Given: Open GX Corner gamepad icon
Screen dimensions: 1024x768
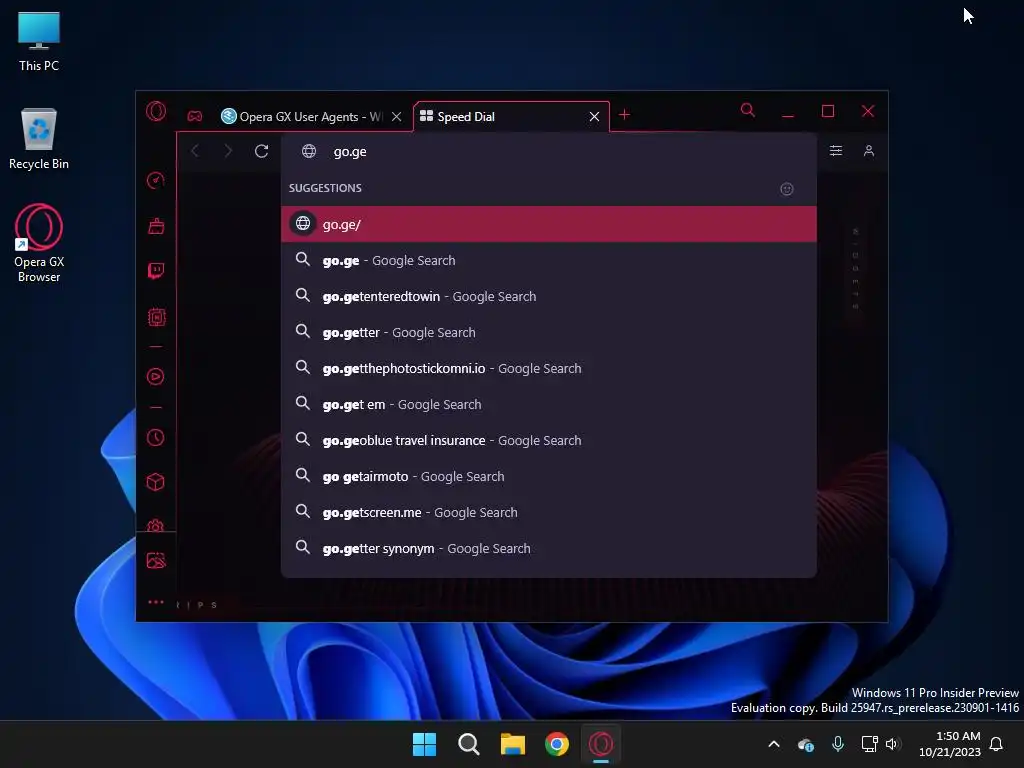Looking at the screenshot, I should (x=195, y=116).
